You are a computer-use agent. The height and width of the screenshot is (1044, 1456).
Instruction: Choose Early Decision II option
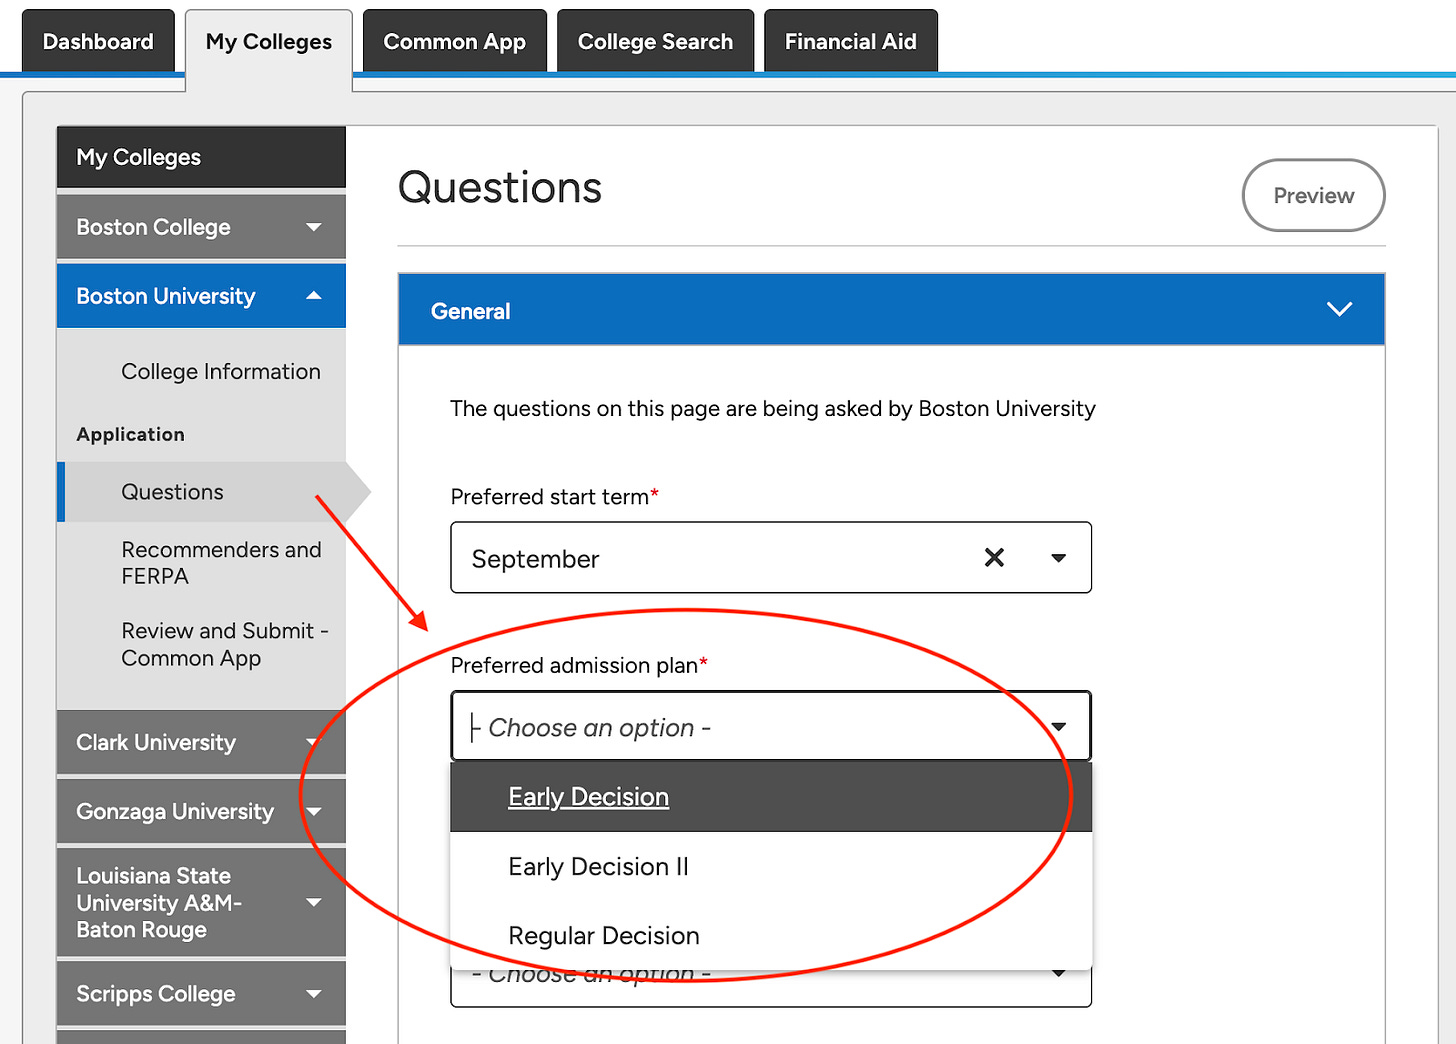click(770, 866)
